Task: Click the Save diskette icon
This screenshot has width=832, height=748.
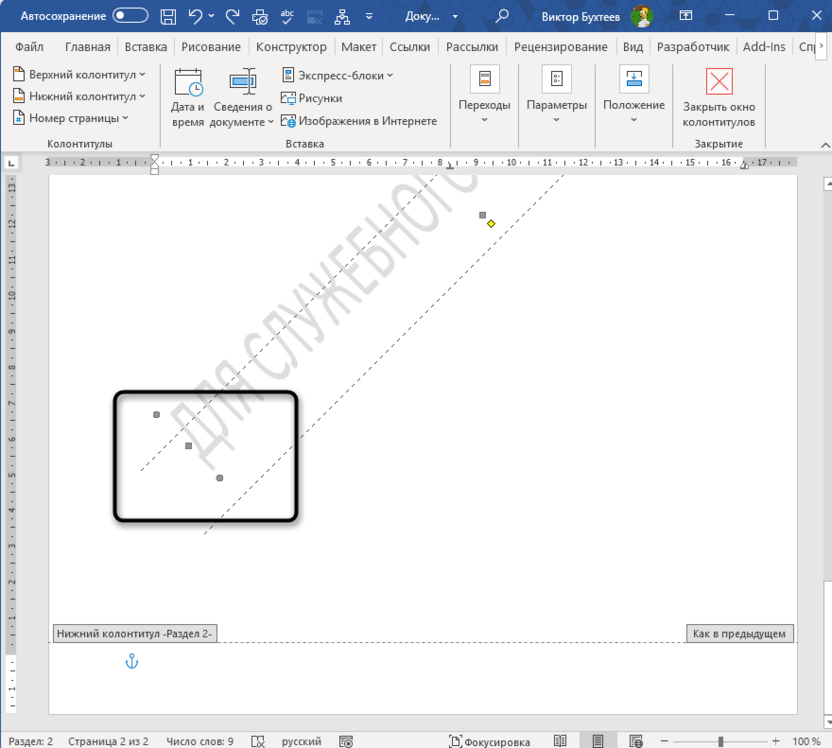Action: [x=168, y=16]
